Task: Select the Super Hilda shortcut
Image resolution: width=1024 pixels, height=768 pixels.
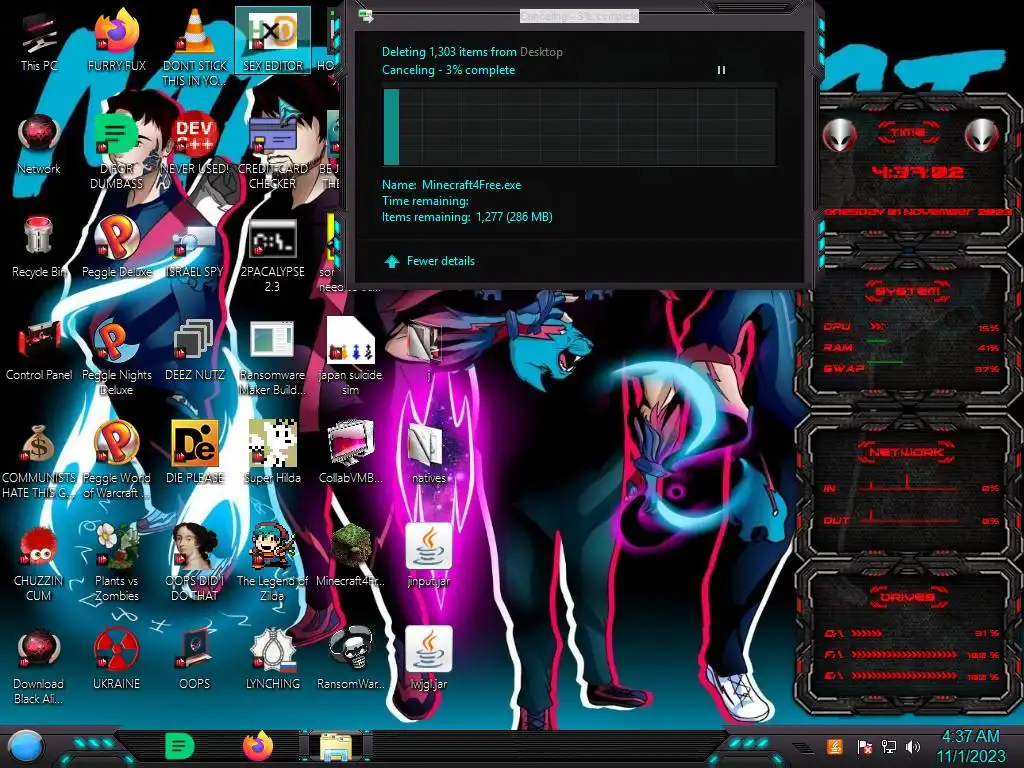Action: (272, 454)
